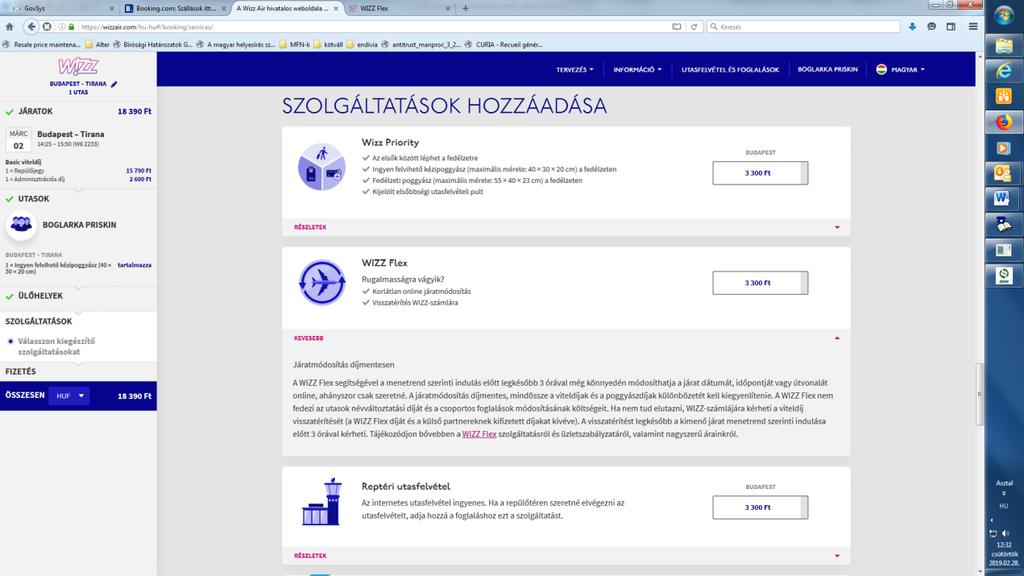Go to the Firefox home page
The width and height of the screenshot is (1024, 576).
click(9, 27)
